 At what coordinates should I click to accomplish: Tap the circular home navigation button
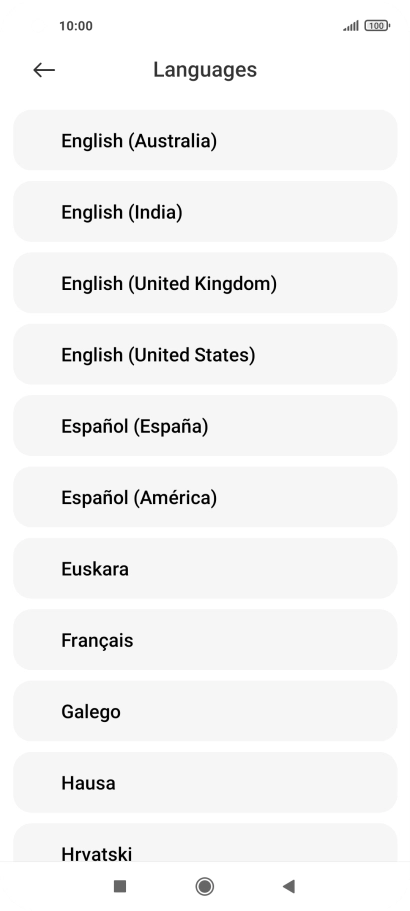204,886
